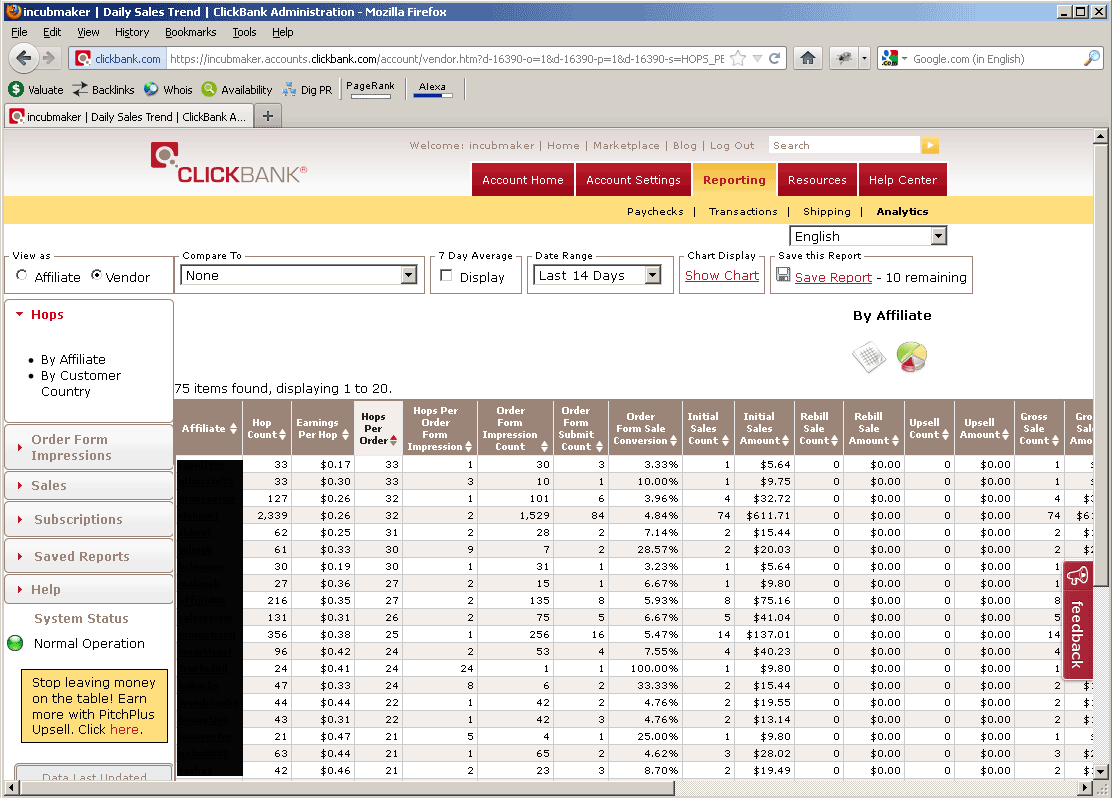Image resolution: width=1112 pixels, height=798 pixels.
Task: Click the Save Report floppy disk icon
Action: tap(784, 275)
